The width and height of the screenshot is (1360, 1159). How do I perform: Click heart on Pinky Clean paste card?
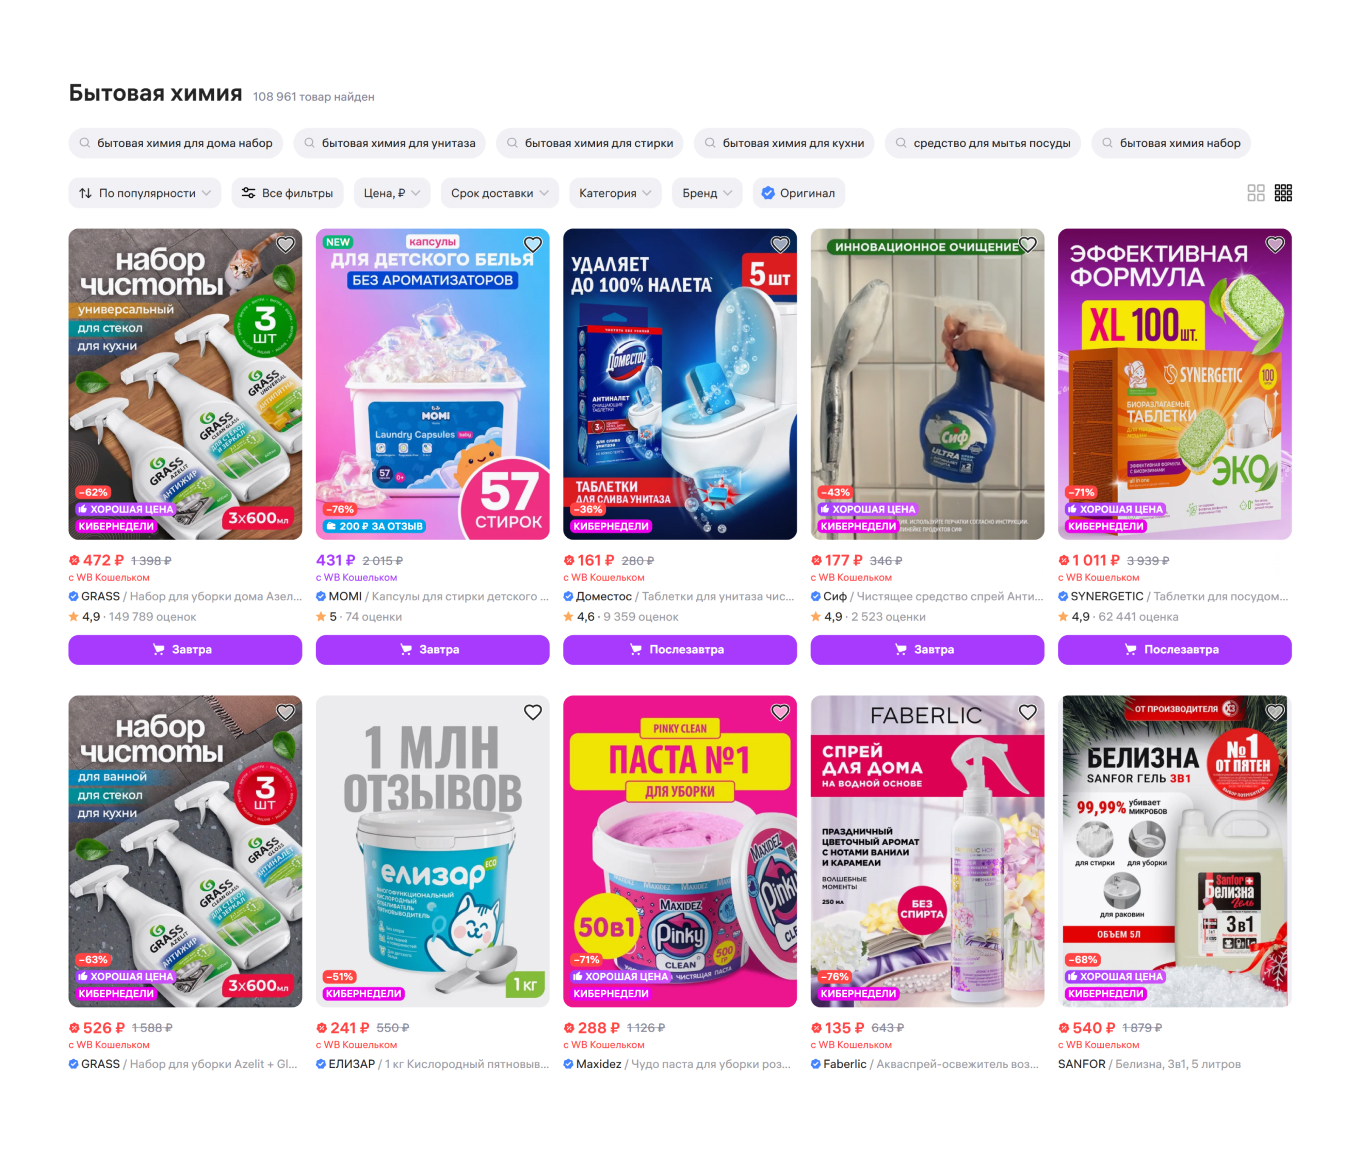pyautogui.click(x=780, y=712)
